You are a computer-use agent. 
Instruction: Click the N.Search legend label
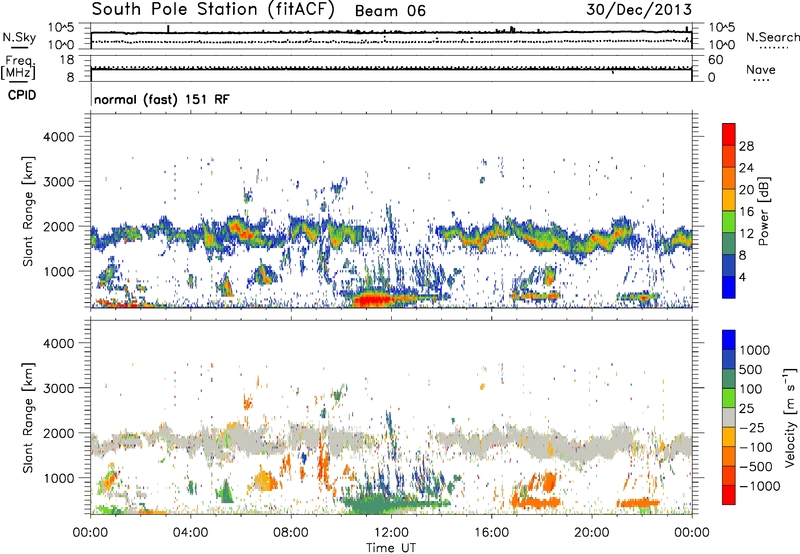click(772, 37)
